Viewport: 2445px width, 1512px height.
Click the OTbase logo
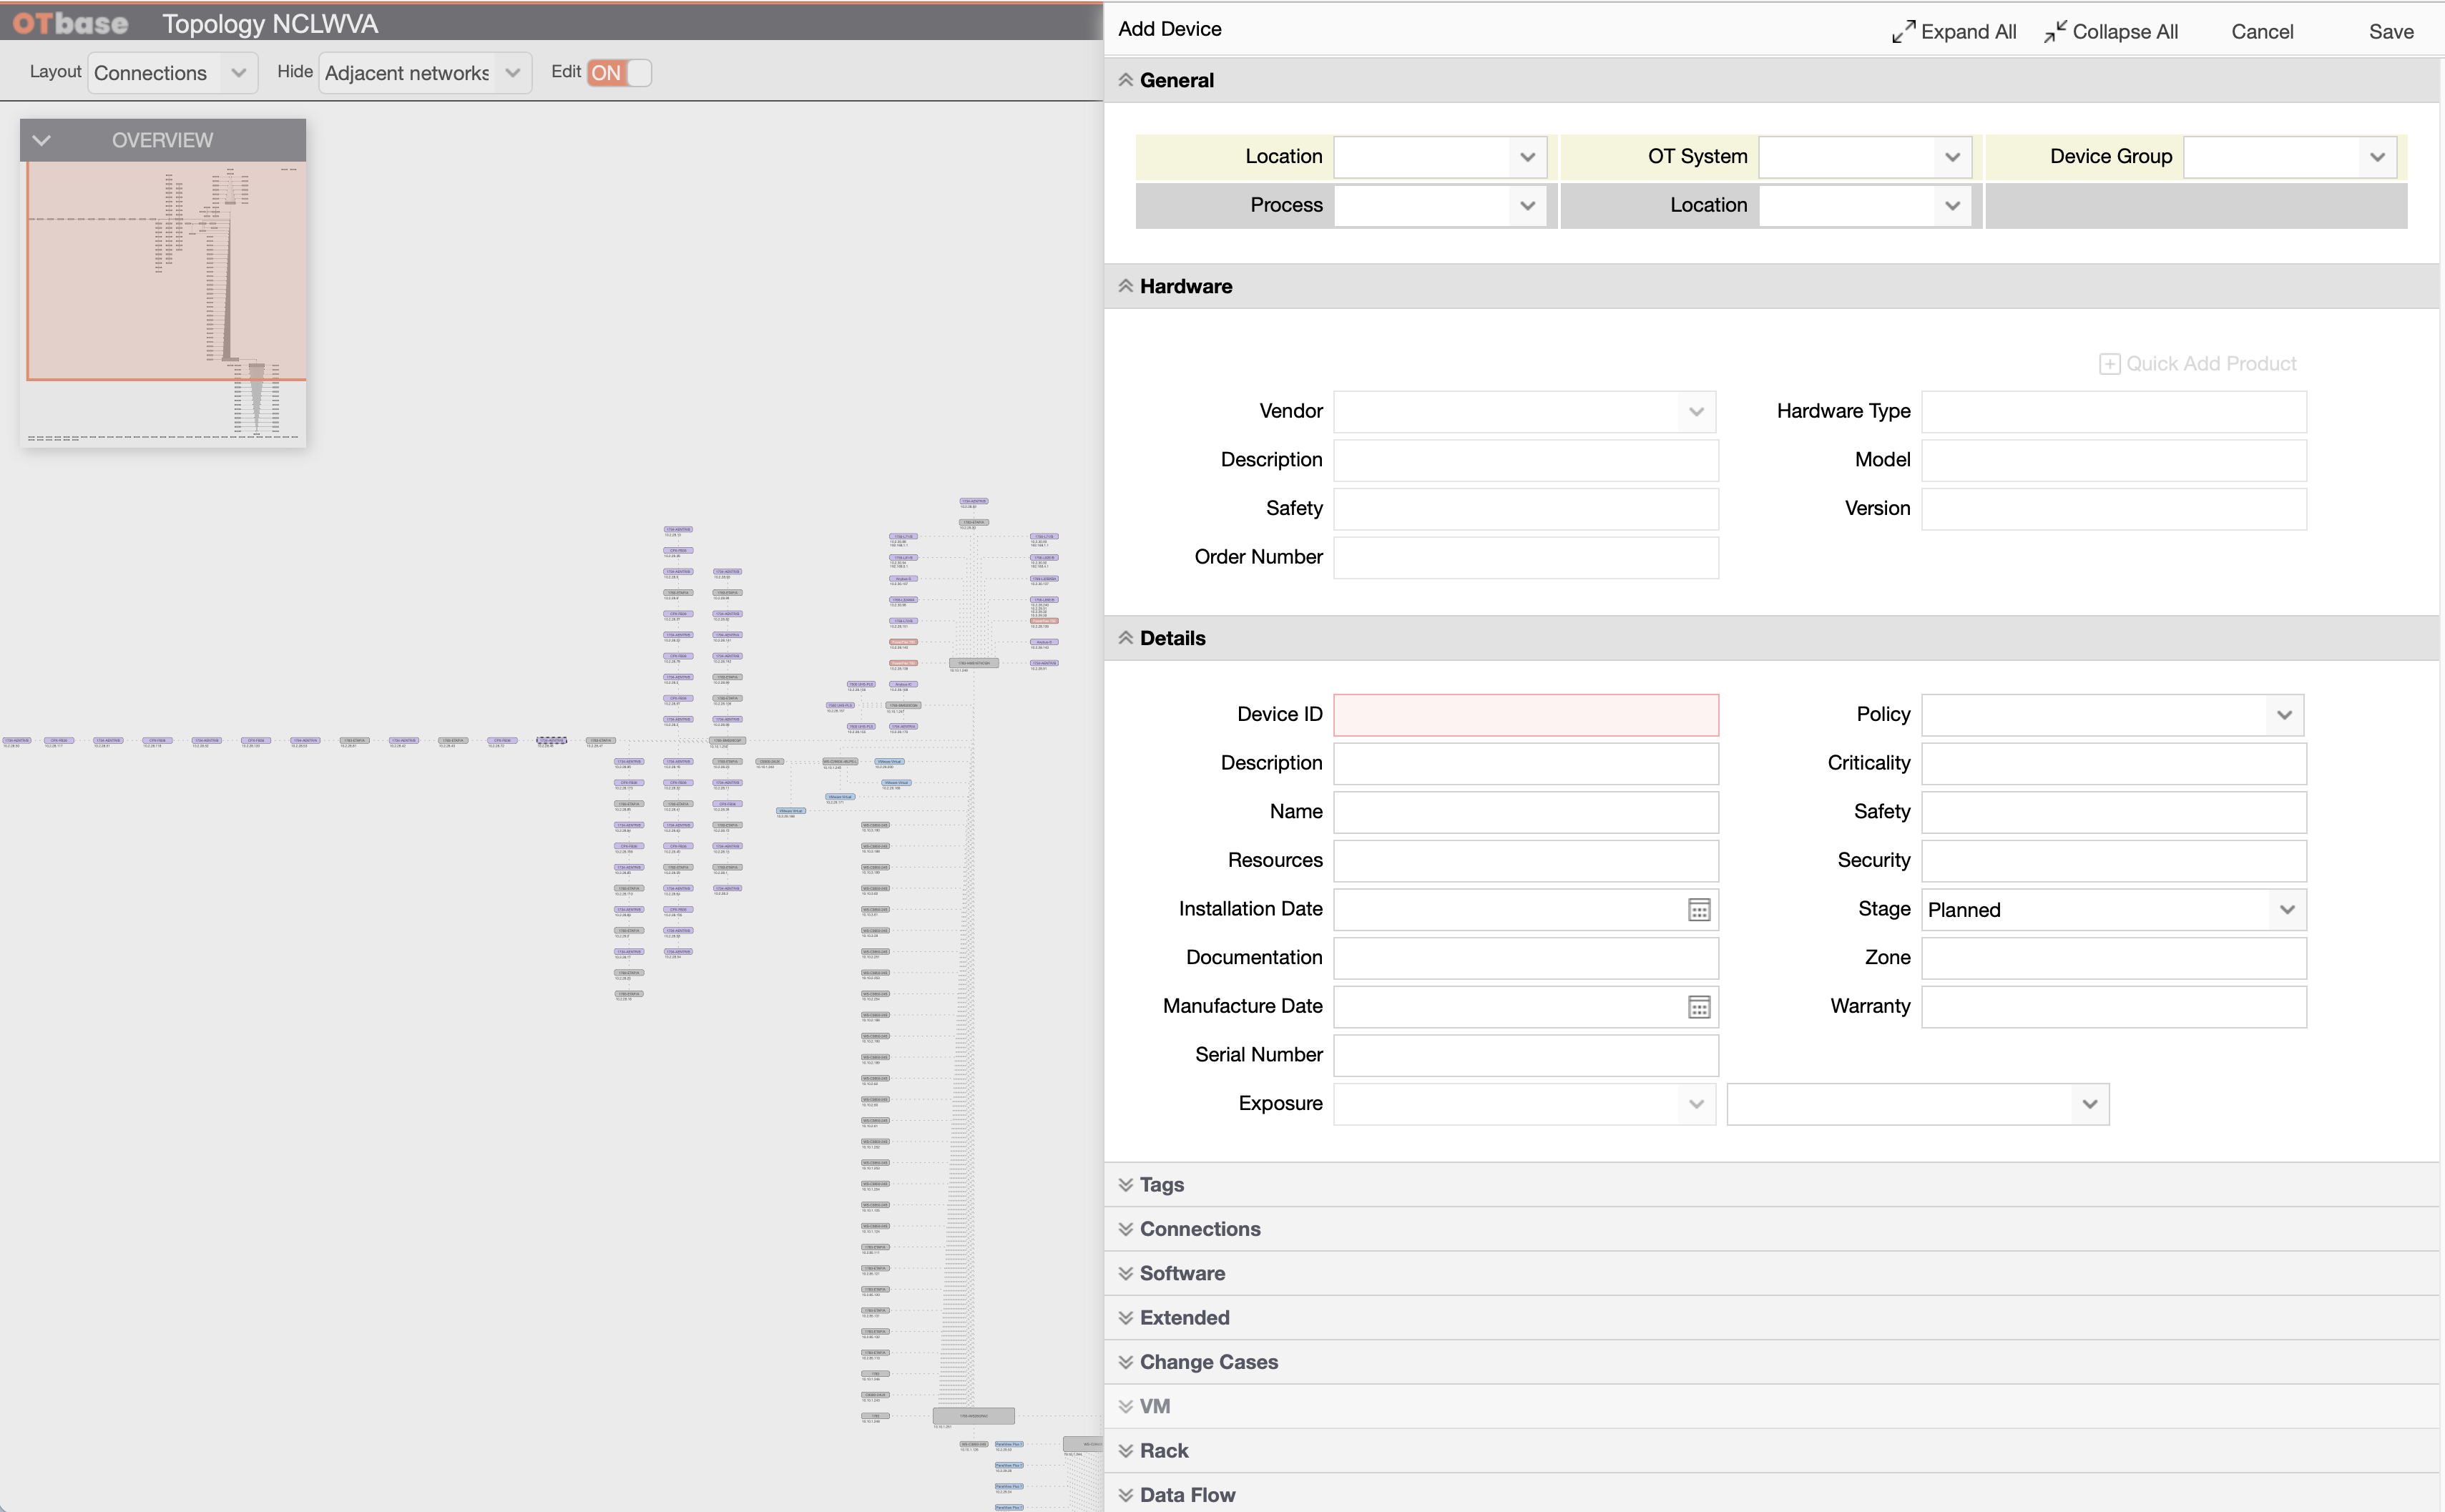tap(70, 23)
